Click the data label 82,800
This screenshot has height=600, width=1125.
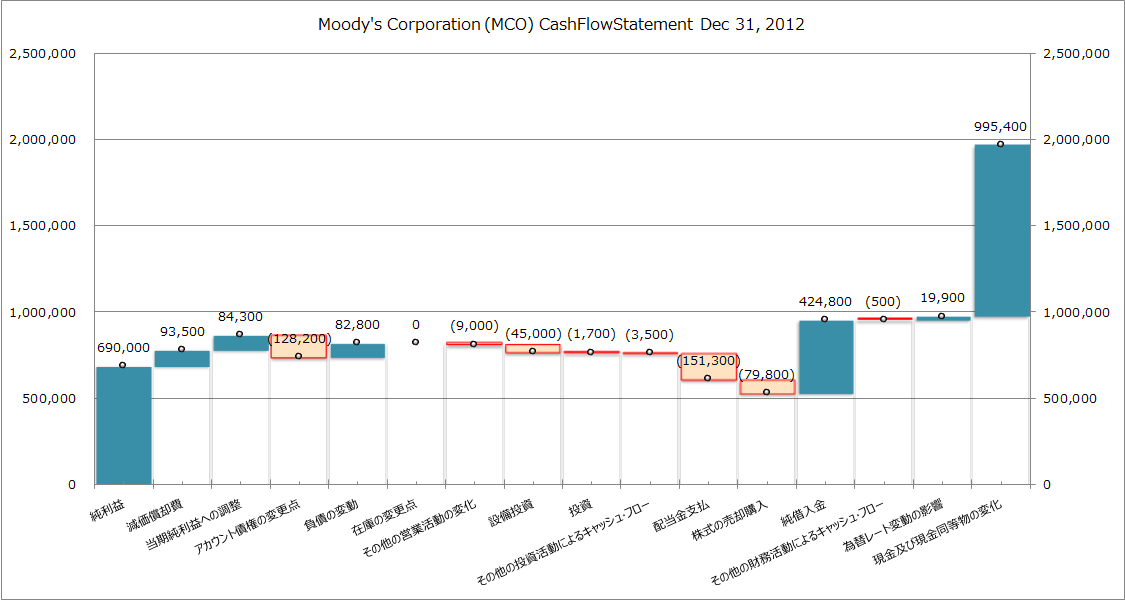tap(357, 325)
